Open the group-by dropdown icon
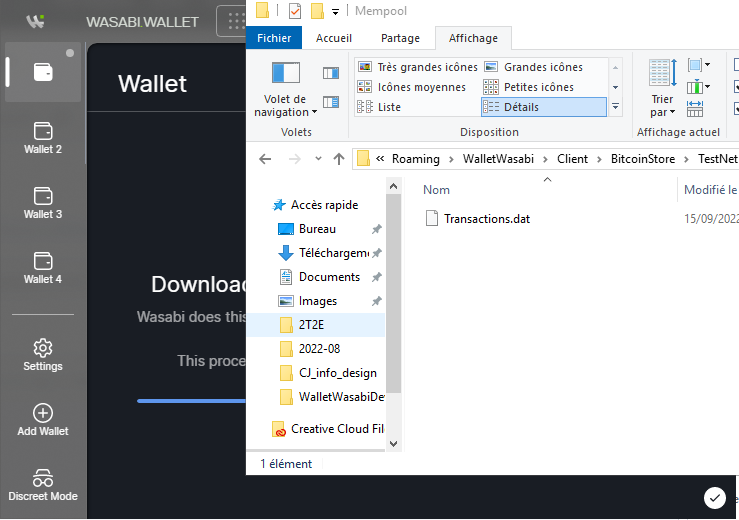 pyautogui.click(x=699, y=65)
